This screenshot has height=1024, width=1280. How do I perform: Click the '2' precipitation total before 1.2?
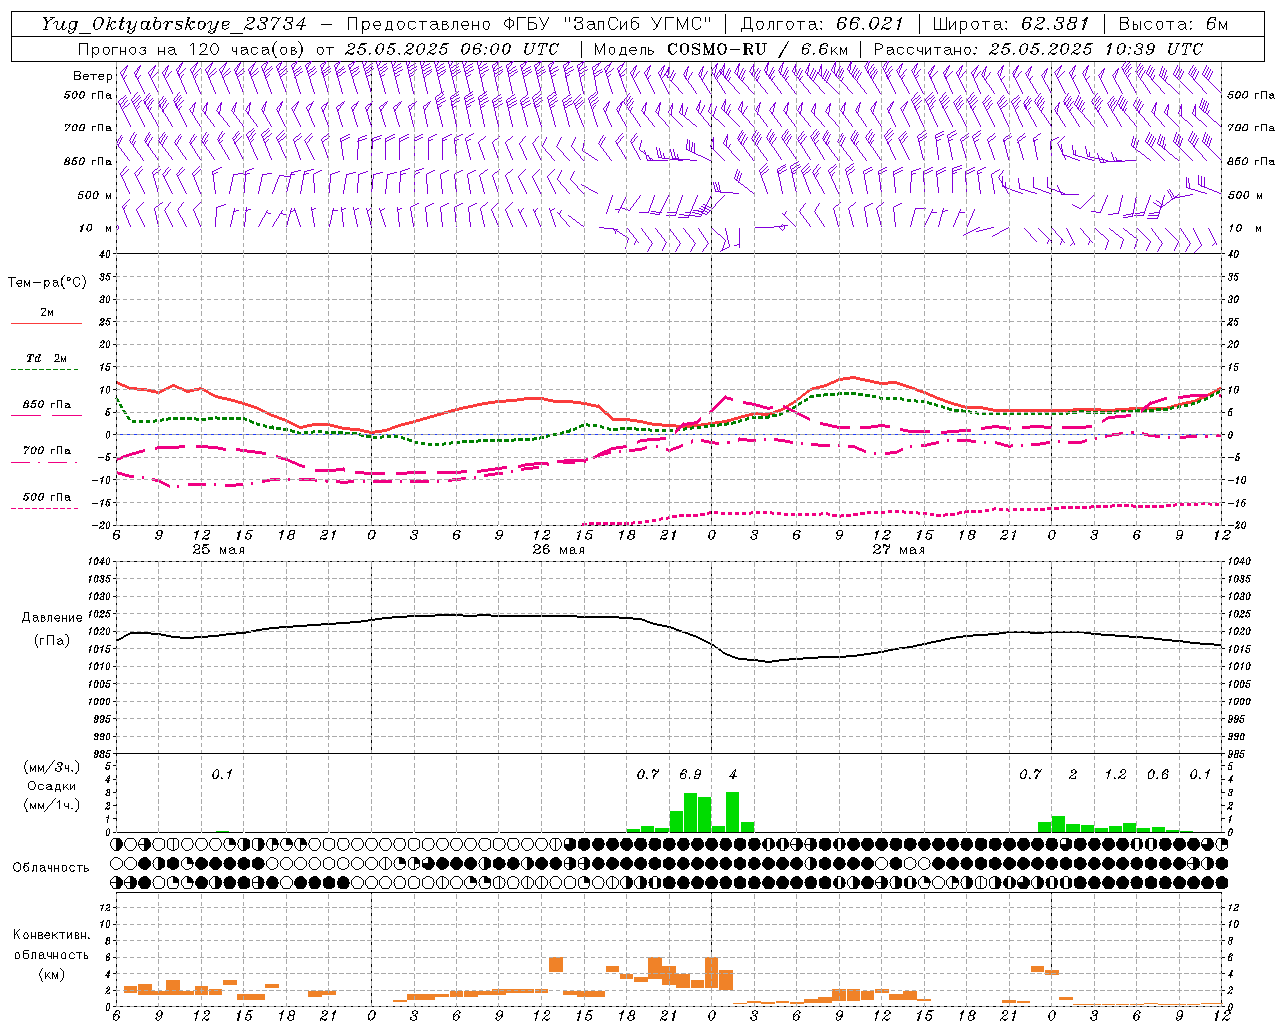click(x=1073, y=775)
